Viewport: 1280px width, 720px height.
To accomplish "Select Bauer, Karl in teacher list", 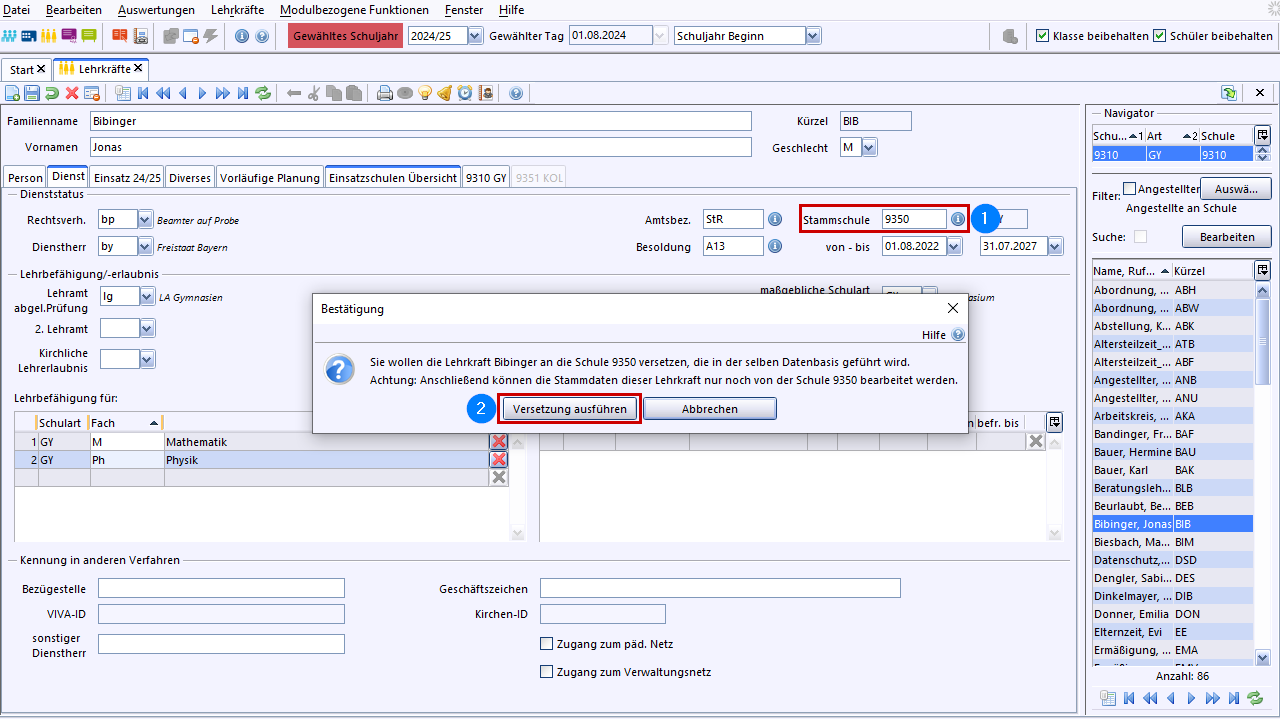I will [1173, 470].
